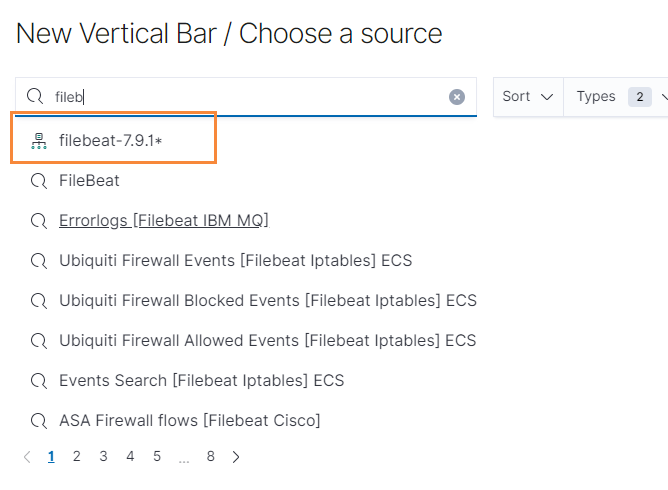Open the Sort dropdown
Viewport: 668px width, 490px height.
(x=528, y=97)
